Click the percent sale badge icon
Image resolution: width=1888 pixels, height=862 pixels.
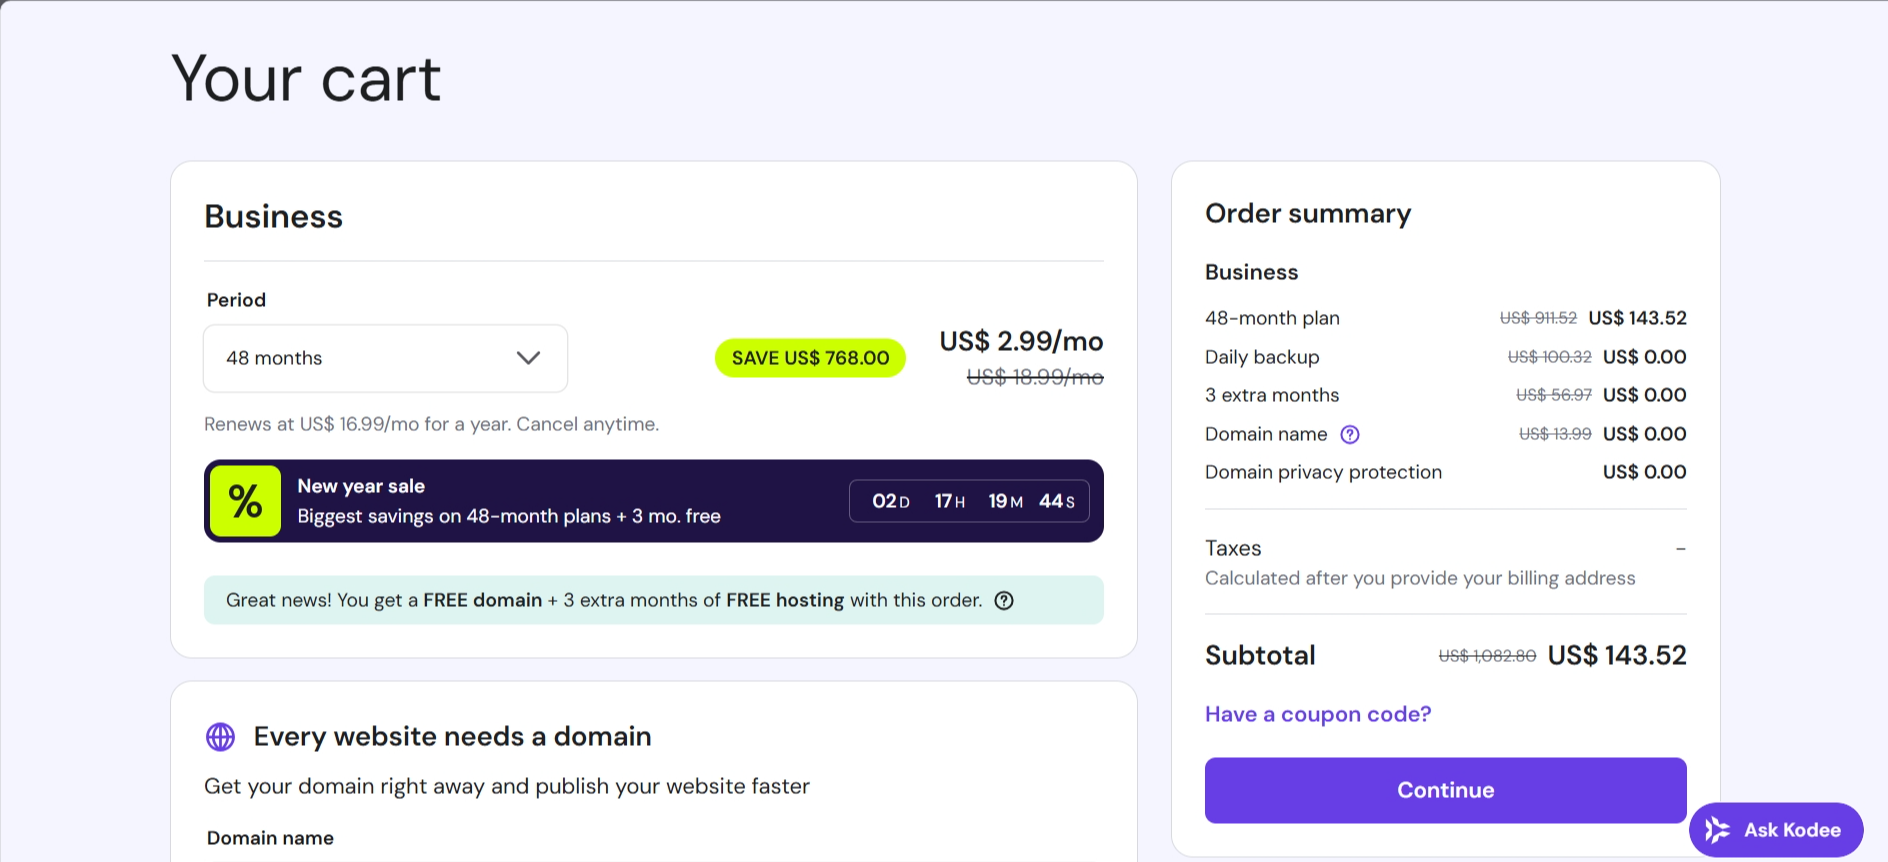[x=245, y=501]
